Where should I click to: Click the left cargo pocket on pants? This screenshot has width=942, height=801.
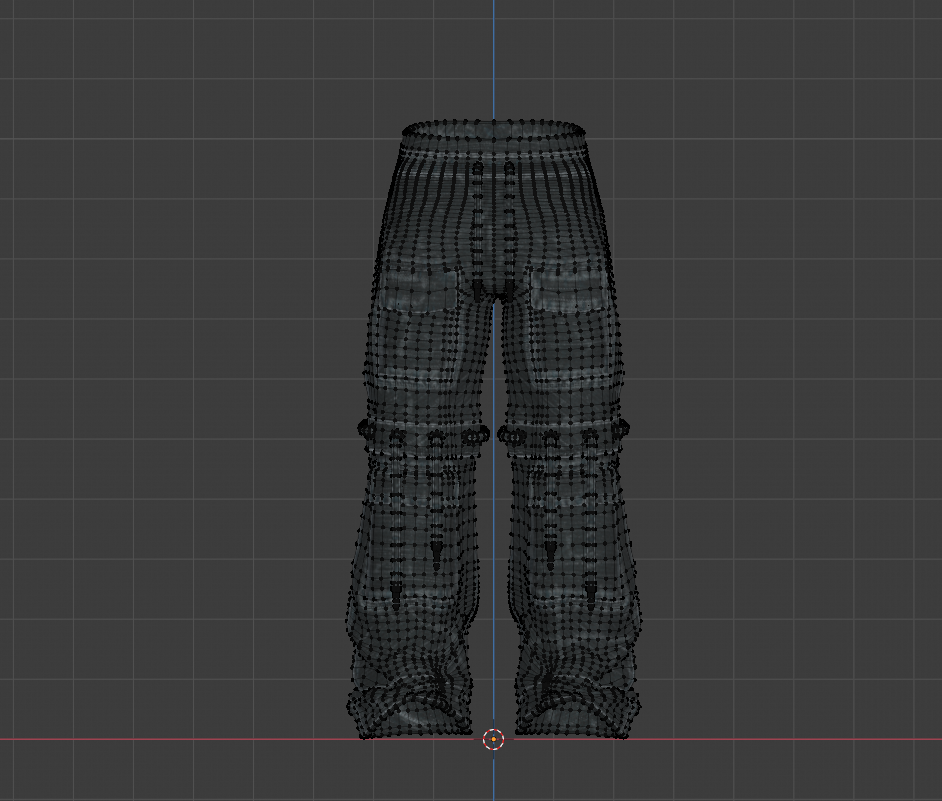(416, 291)
